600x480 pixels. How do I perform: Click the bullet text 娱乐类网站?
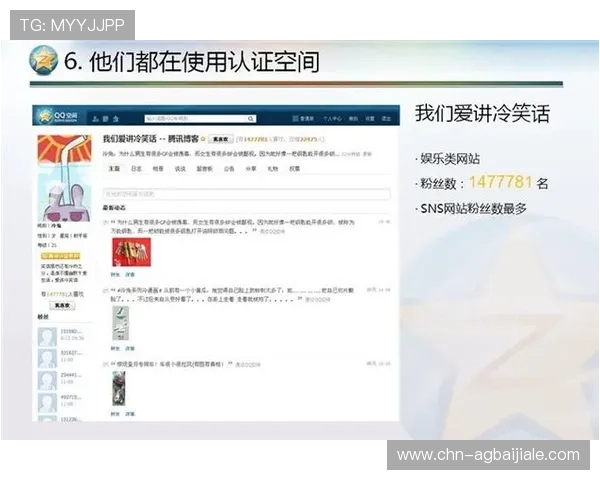click(450, 158)
